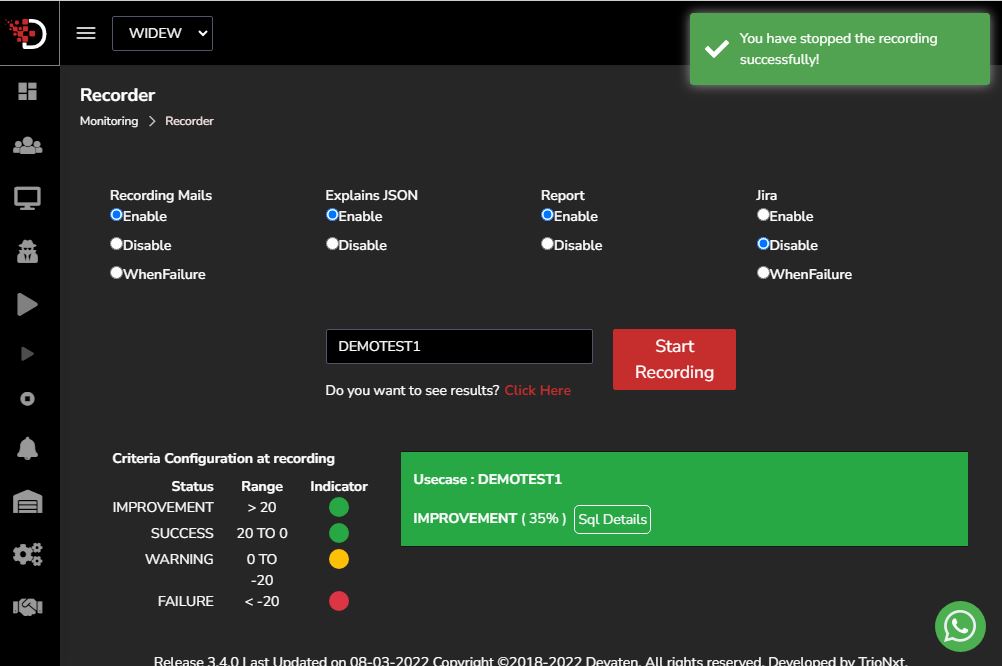Click the Release 3.4.0 footer text

click(530, 660)
